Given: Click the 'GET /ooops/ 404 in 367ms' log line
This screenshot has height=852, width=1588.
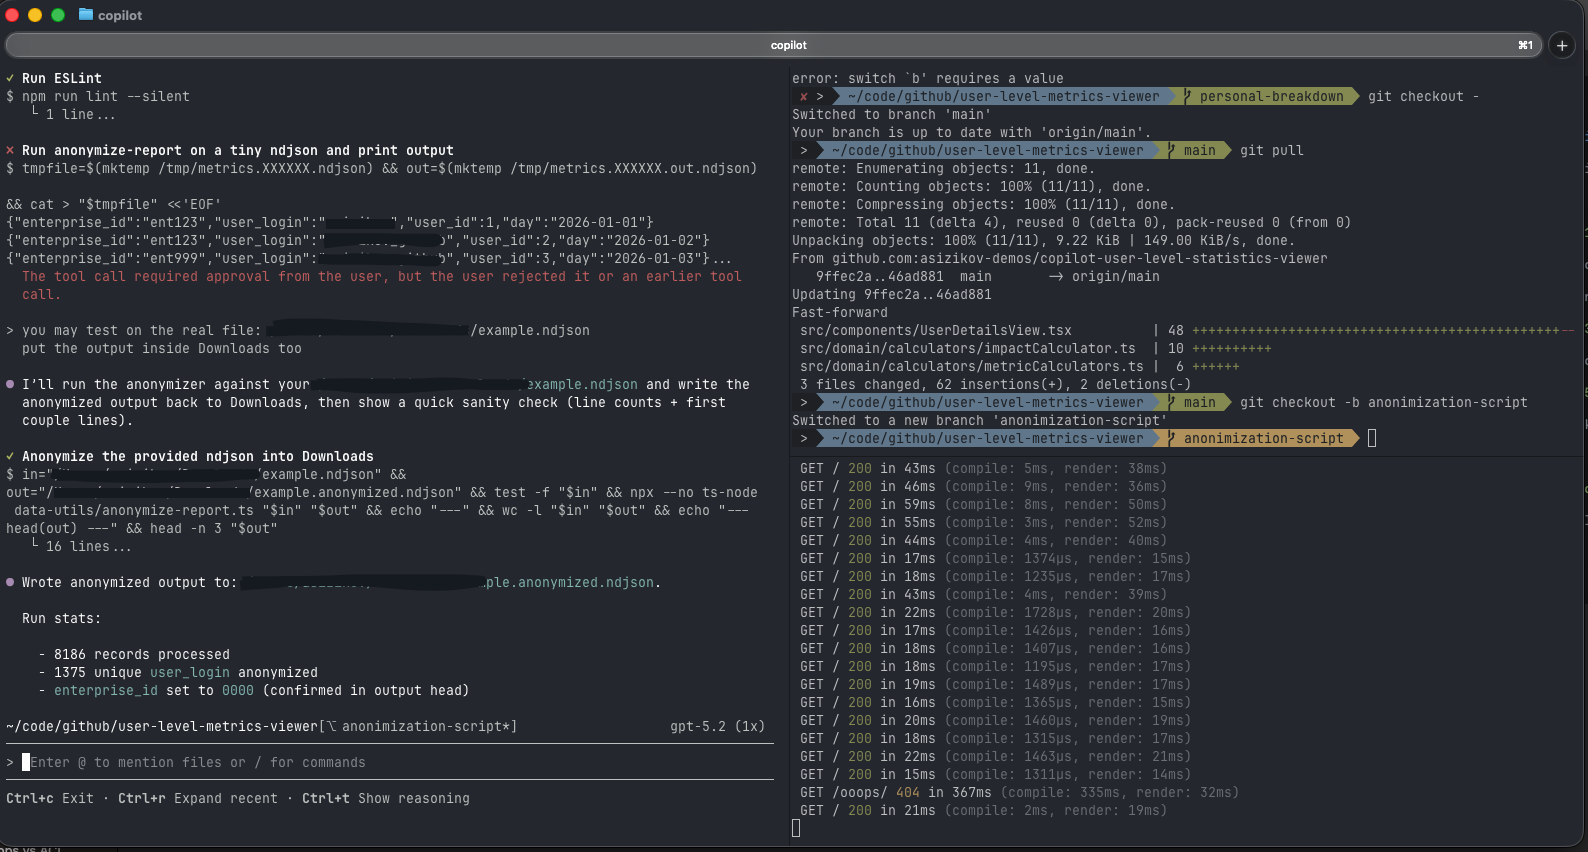Looking at the screenshot, I should click(1019, 792).
